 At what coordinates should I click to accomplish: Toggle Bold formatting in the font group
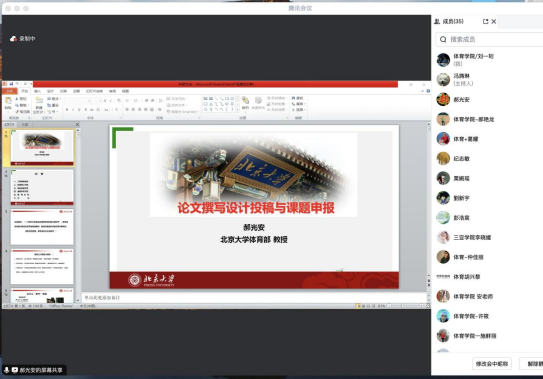click(66, 109)
